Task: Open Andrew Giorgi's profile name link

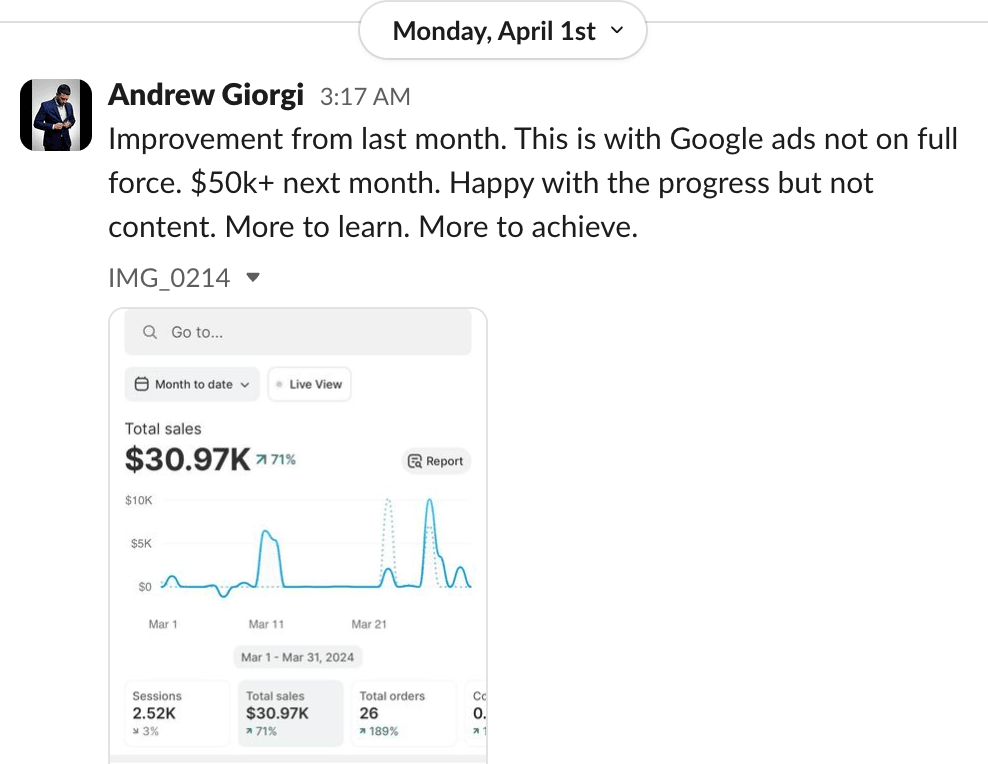Action: [x=205, y=95]
